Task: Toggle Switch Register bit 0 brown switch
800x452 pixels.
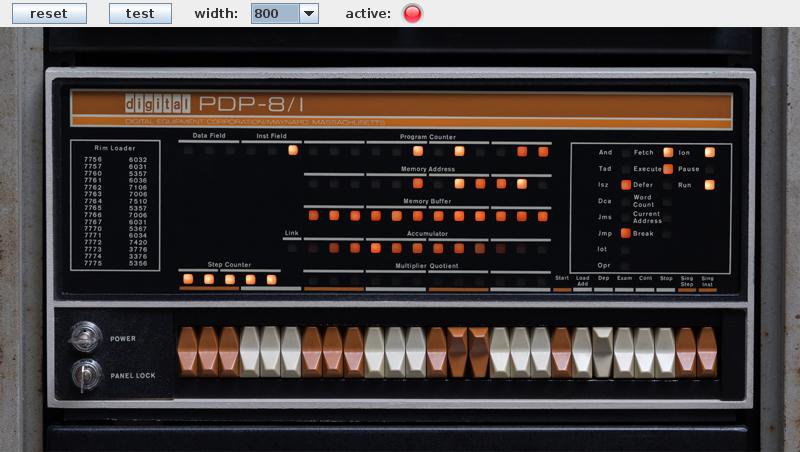Action: pyautogui.click(x=312, y=352)
